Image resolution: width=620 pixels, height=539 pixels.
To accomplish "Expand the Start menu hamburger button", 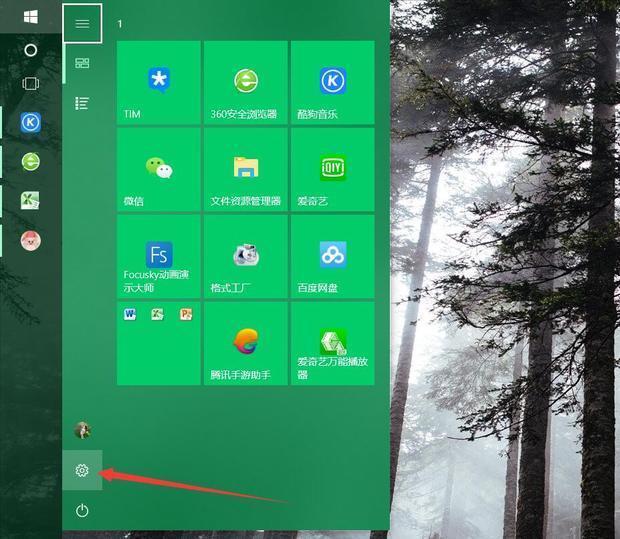I will pyautogui.click(x=82, y=23).
